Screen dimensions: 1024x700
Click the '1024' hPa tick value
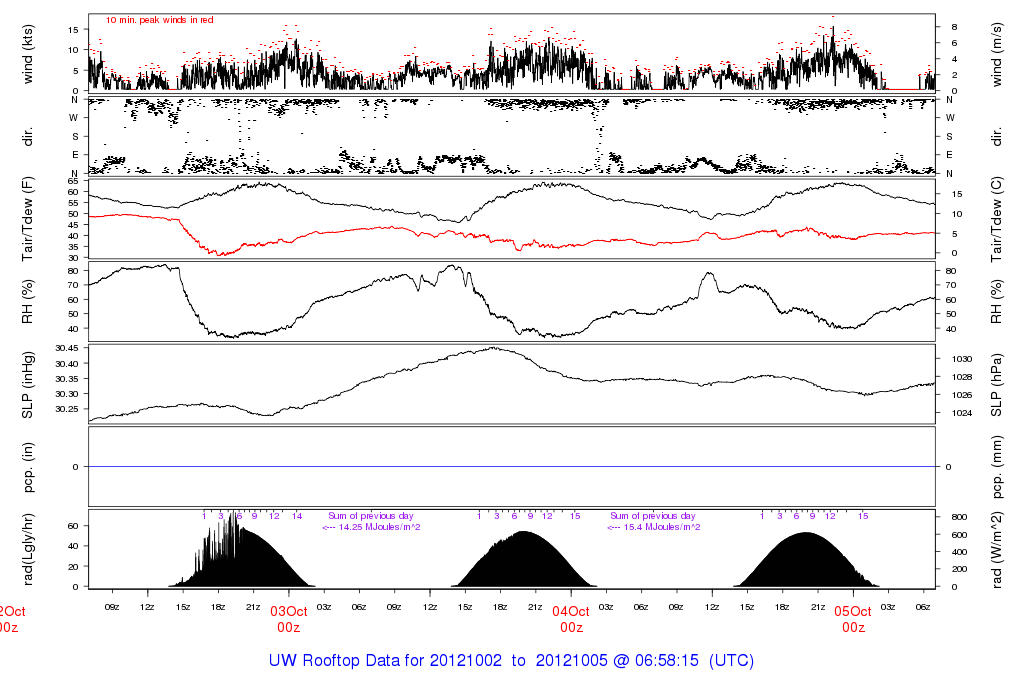962,413
